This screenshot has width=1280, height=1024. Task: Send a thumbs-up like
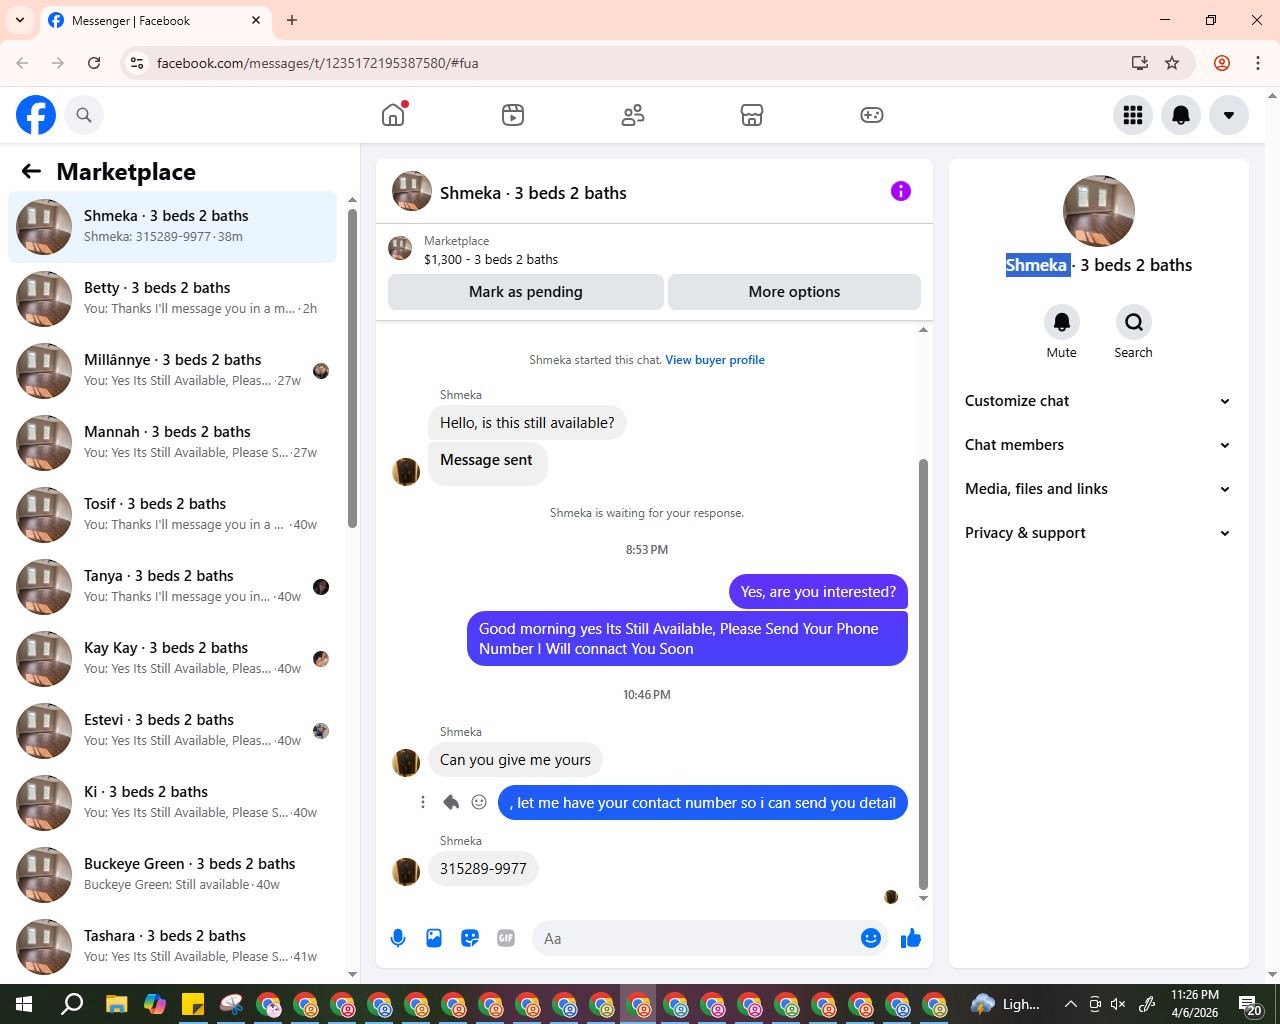[911, 938]
